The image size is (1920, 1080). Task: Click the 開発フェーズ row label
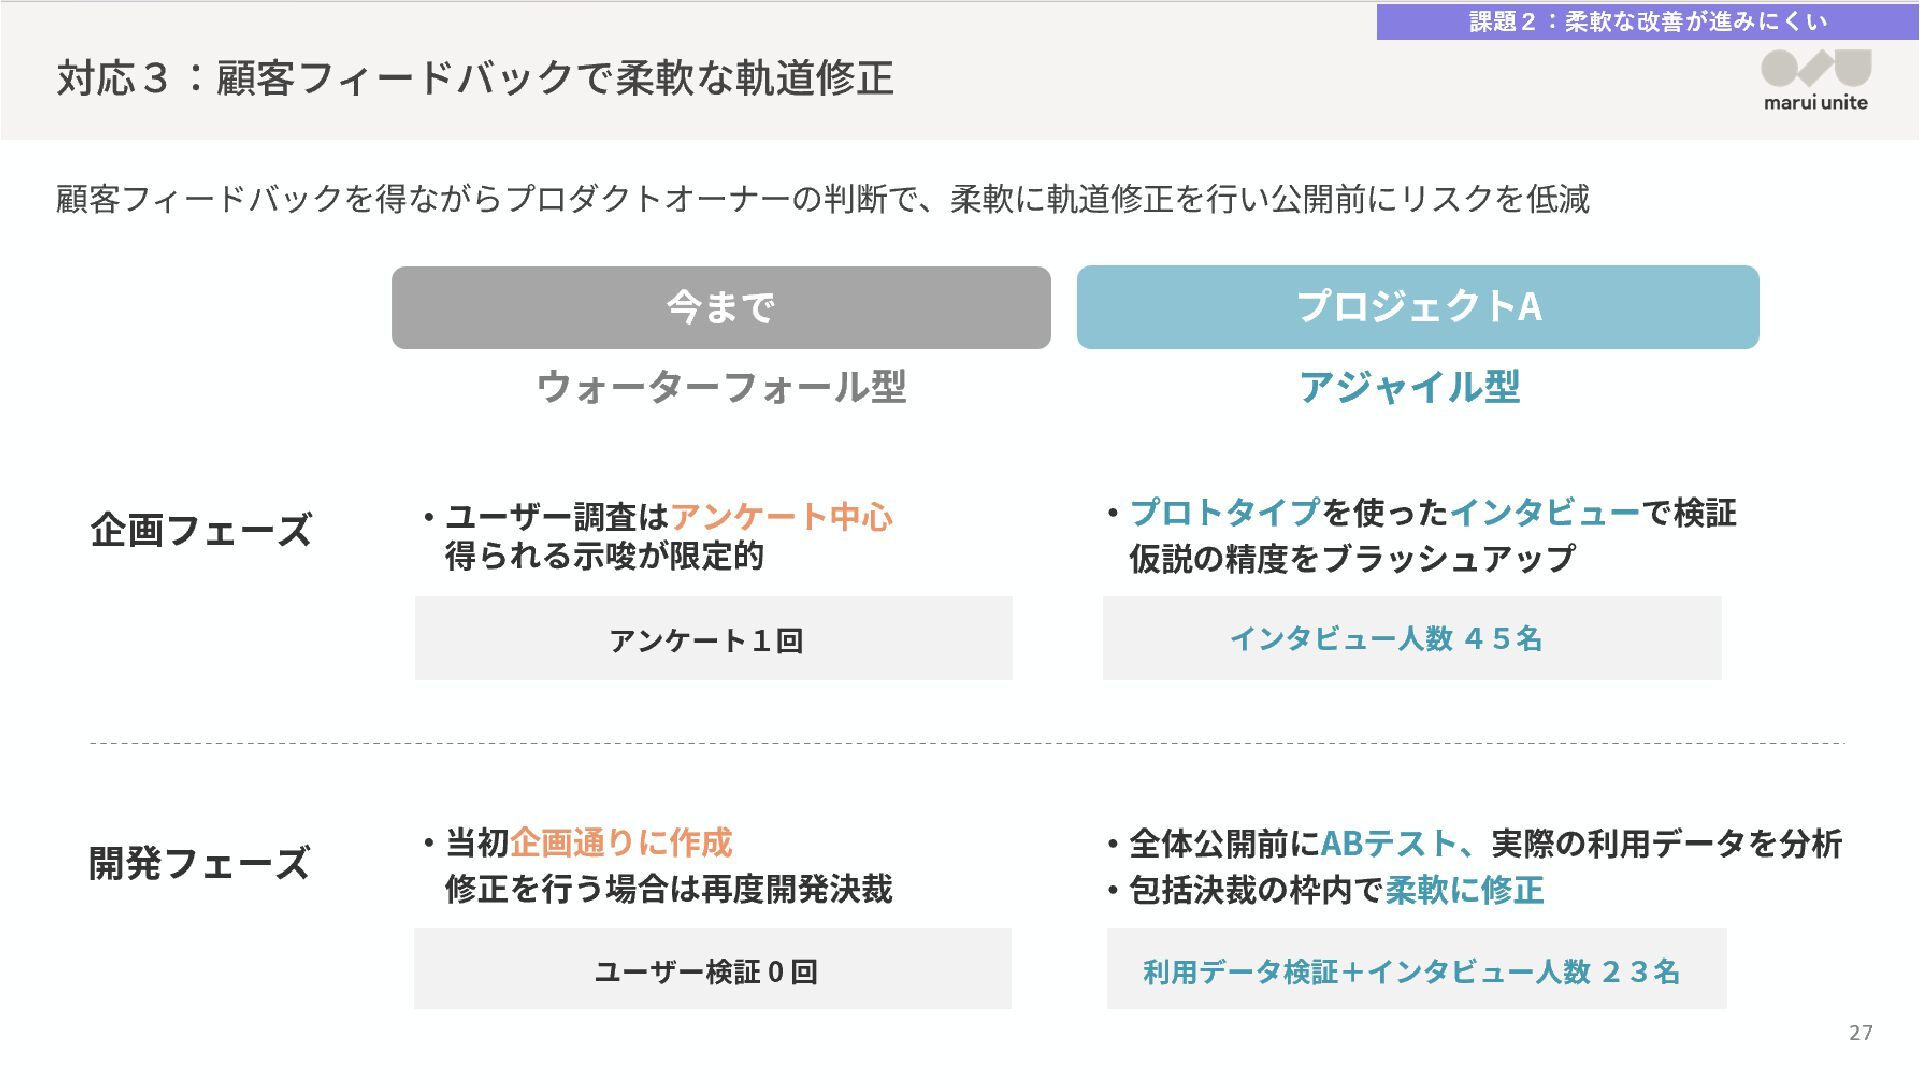200,863
